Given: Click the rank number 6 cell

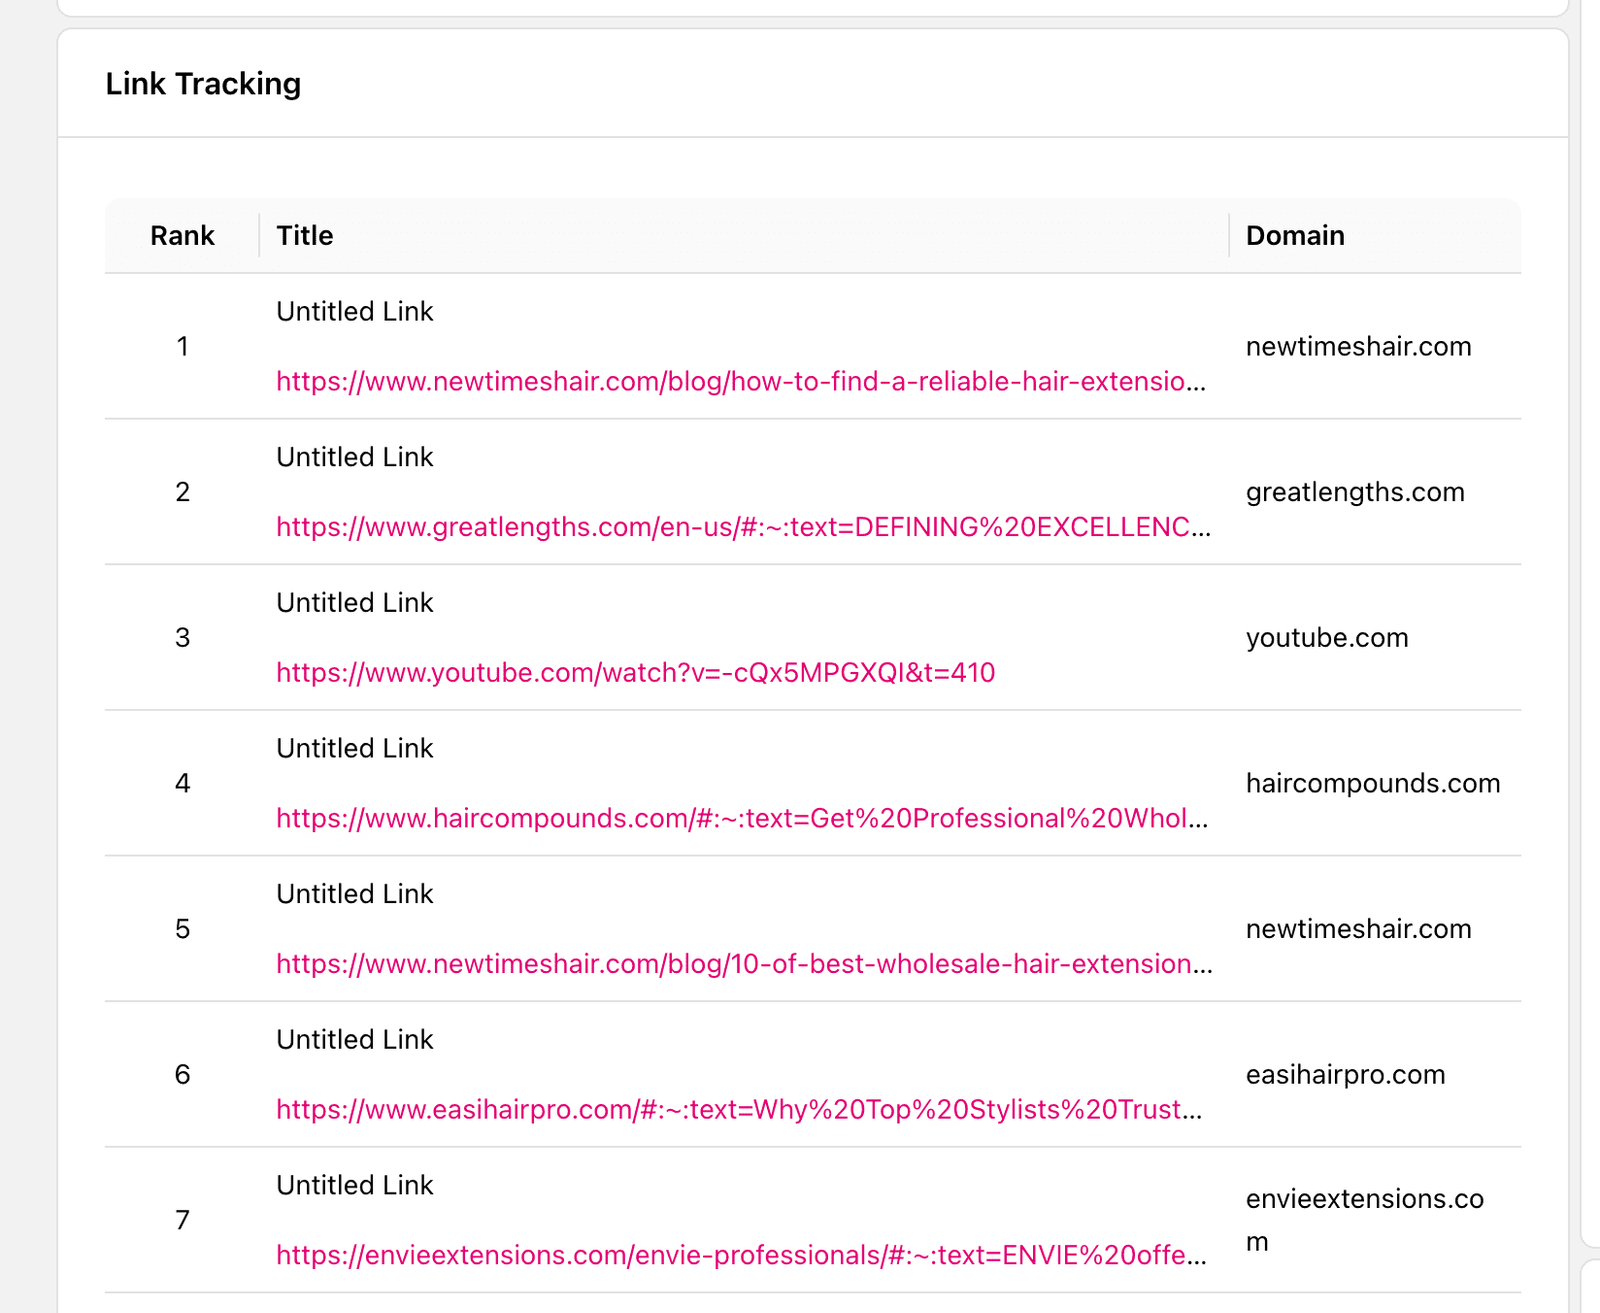Looking at the screenshot, I should pos(182,1075).
